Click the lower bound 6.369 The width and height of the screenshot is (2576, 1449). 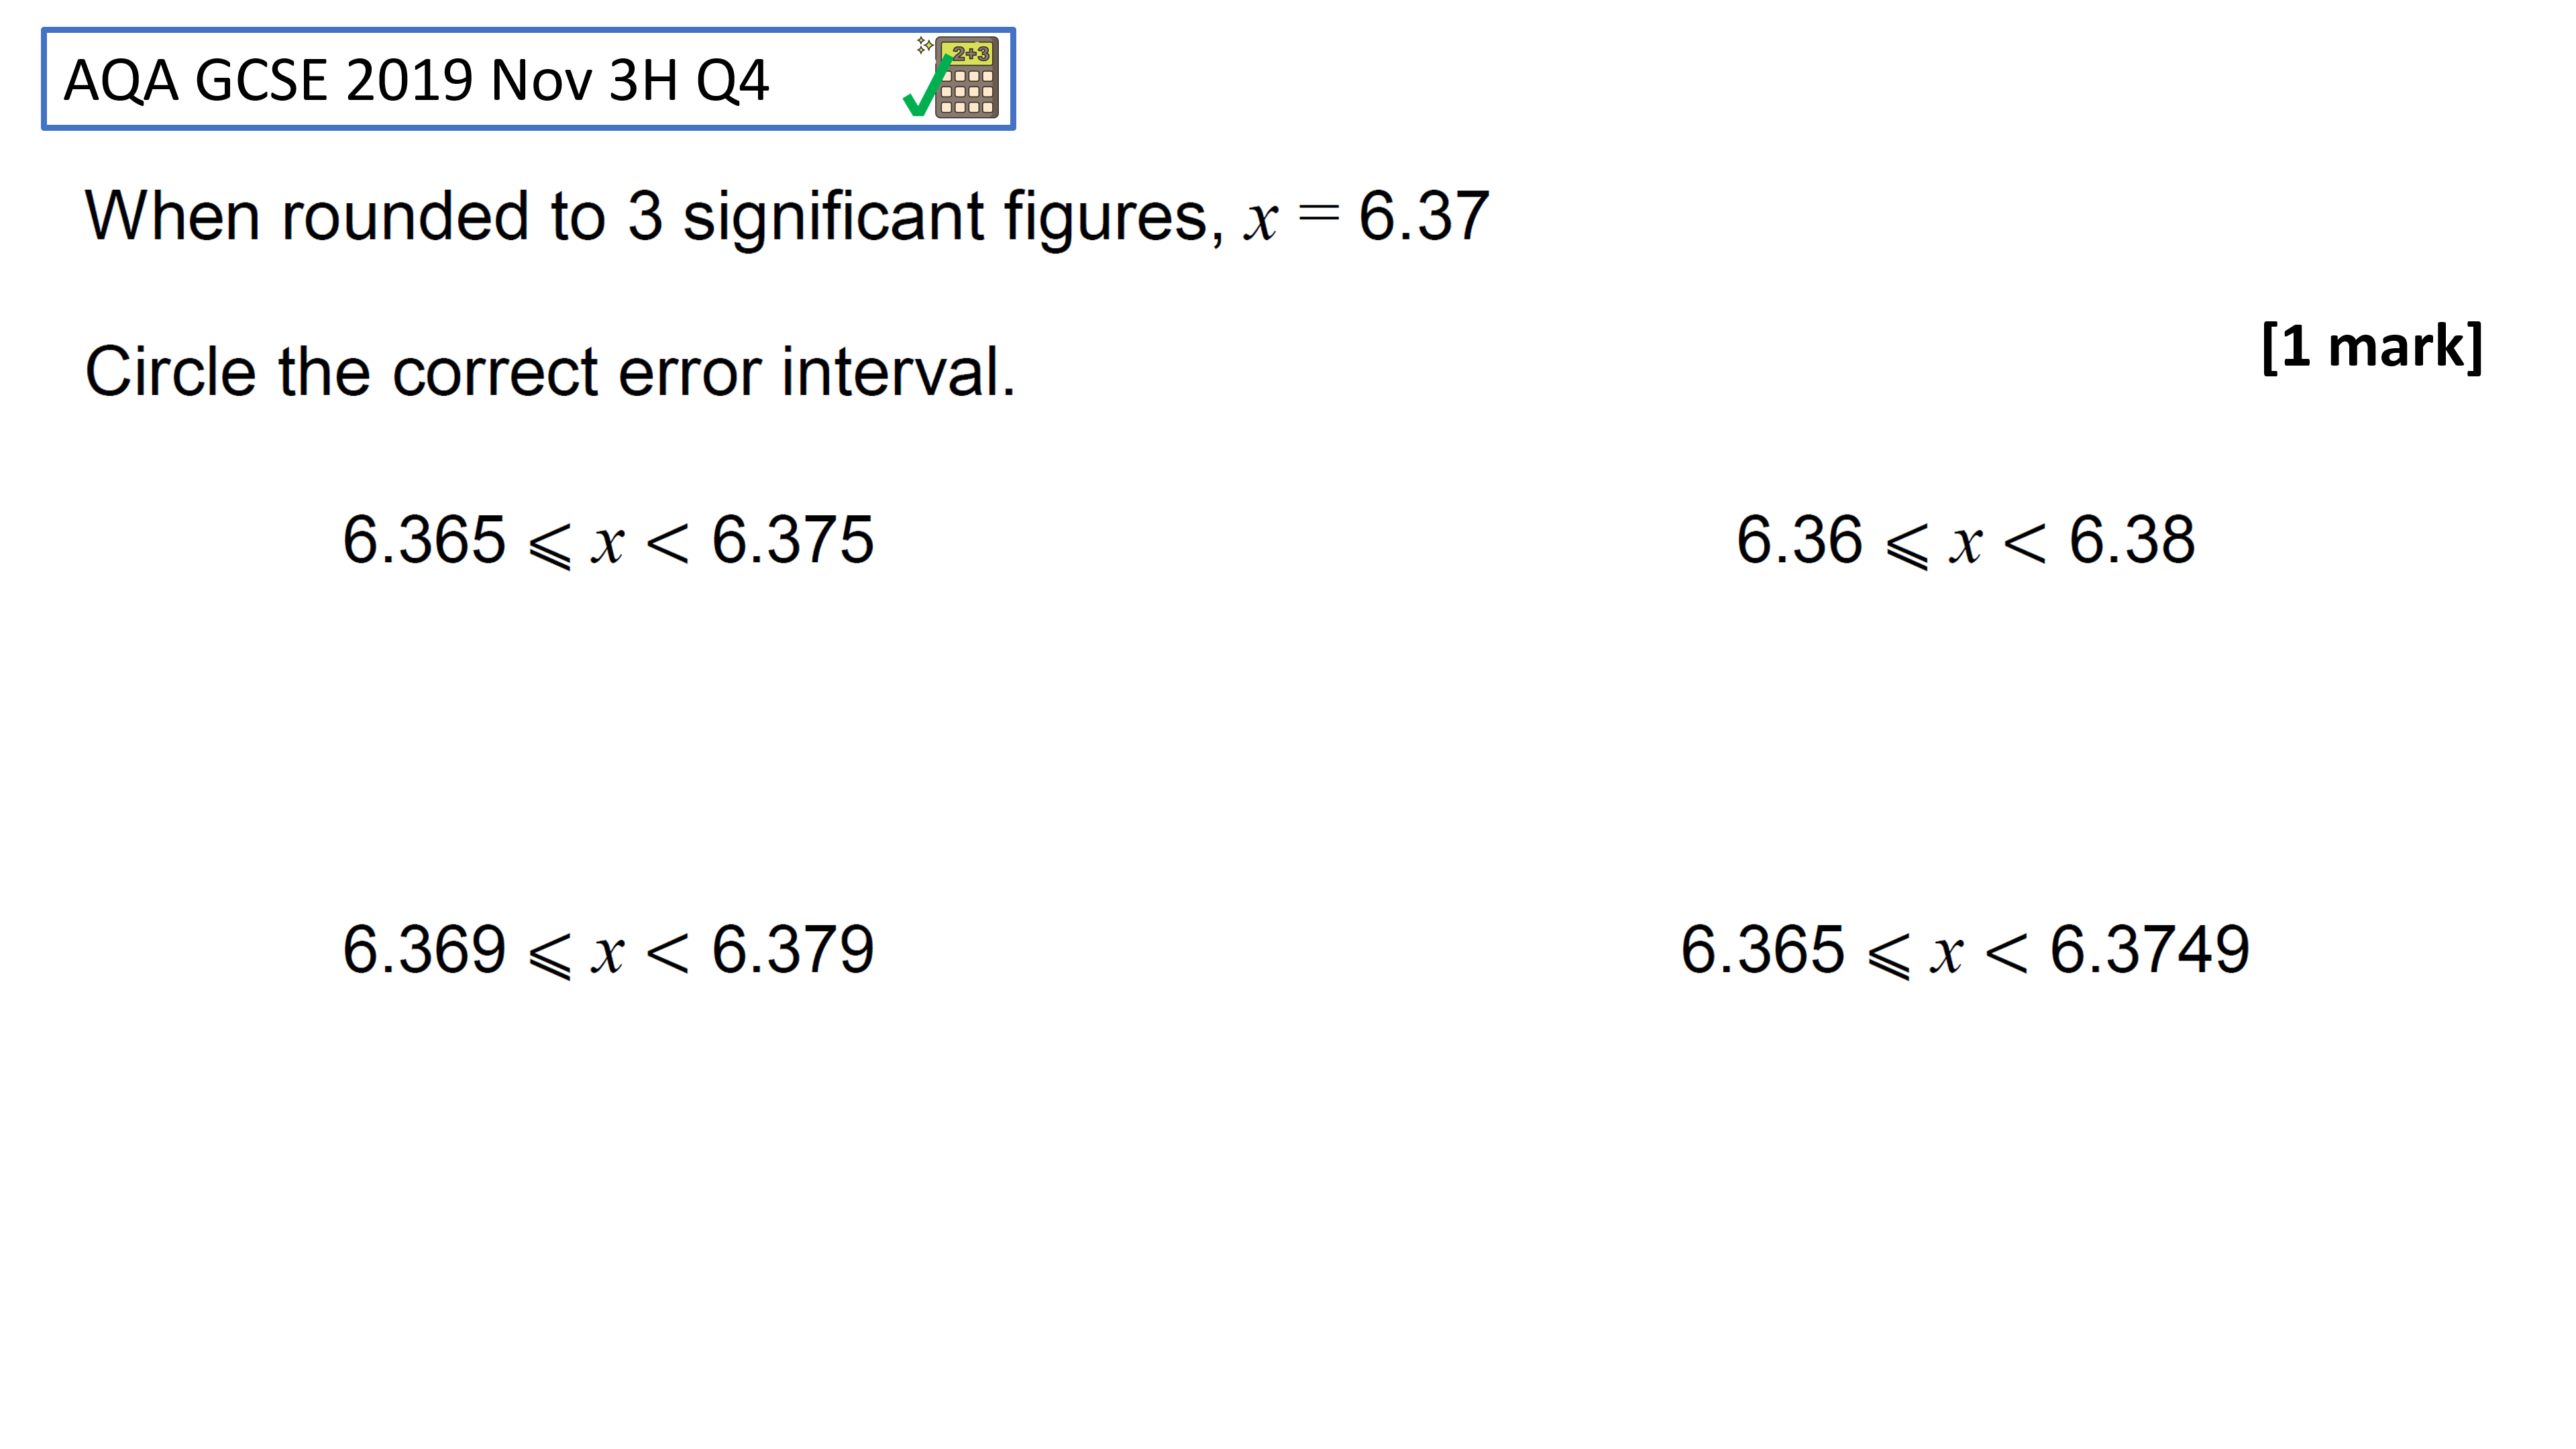pos(424,950)
